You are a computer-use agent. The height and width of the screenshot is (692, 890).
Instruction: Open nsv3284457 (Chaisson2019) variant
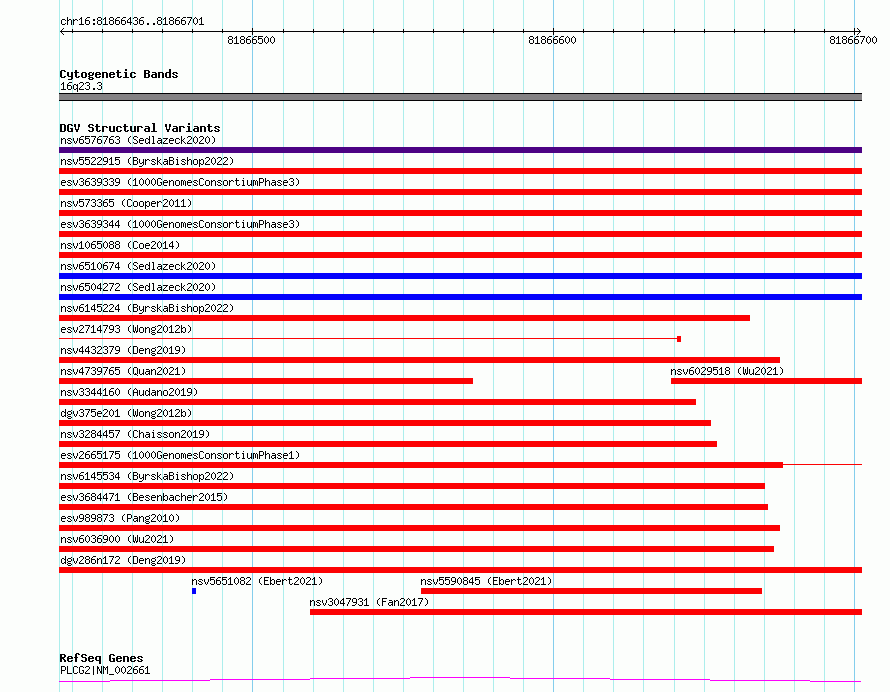click(x=135, y=434)
